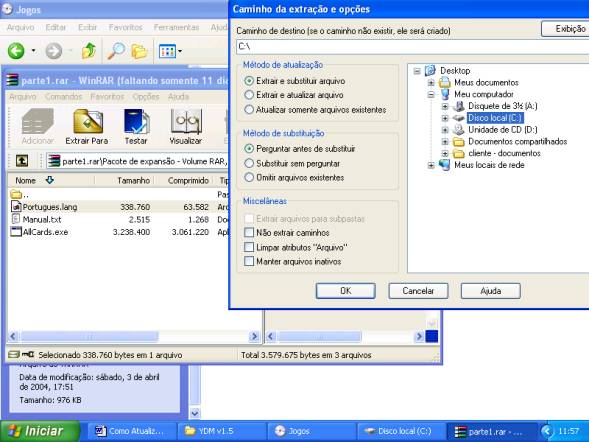589x442 pixels.
Task: Switch to 'Como Atualiz...' taskbar window
Action: tap(132, 431)
